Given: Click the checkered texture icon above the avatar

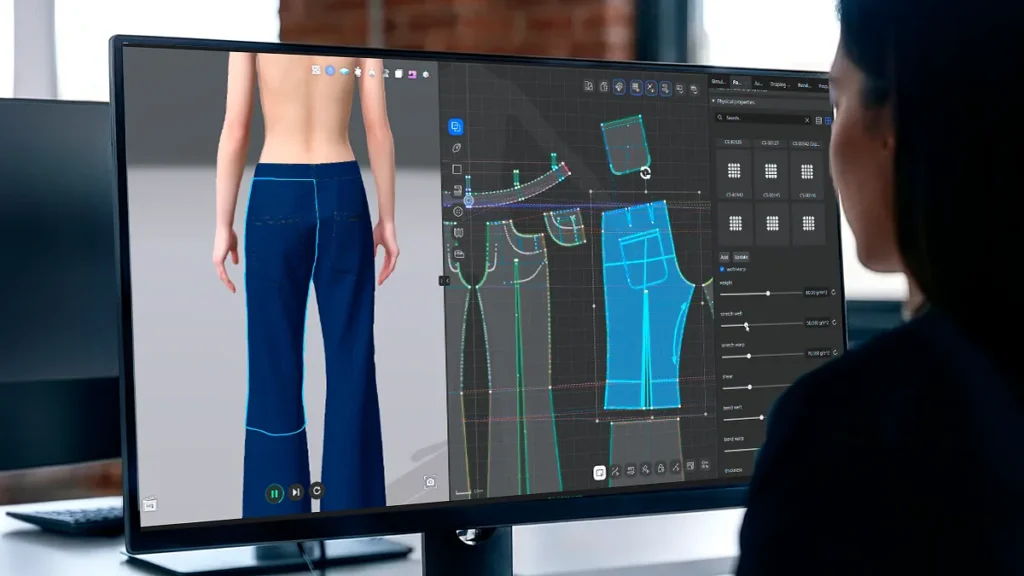Looking at the screenshot, I should click(x=316, y=70).
